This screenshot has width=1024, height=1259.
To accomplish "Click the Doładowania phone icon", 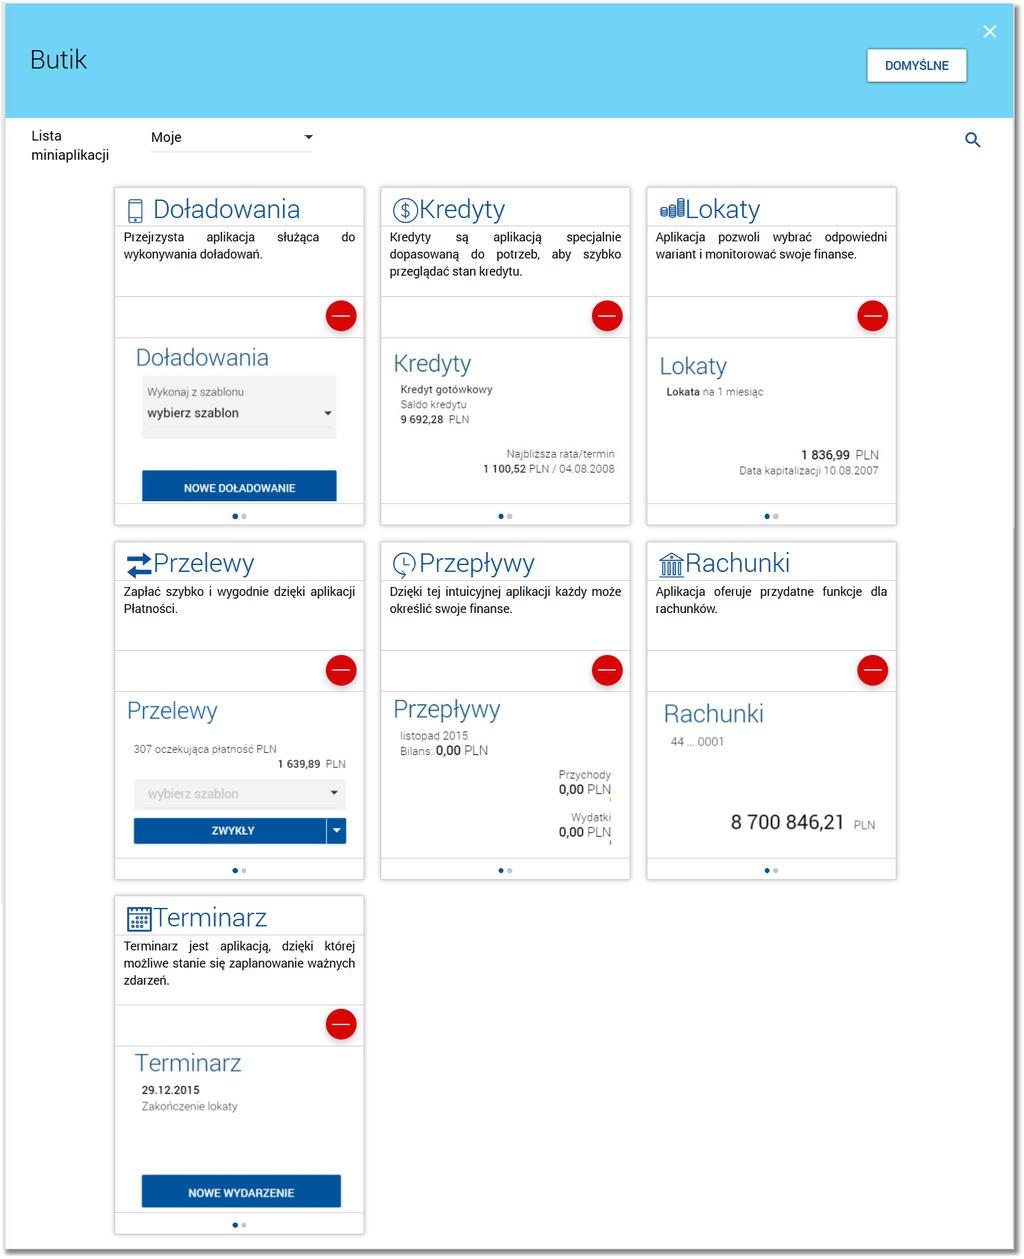I will coord(135,210).
